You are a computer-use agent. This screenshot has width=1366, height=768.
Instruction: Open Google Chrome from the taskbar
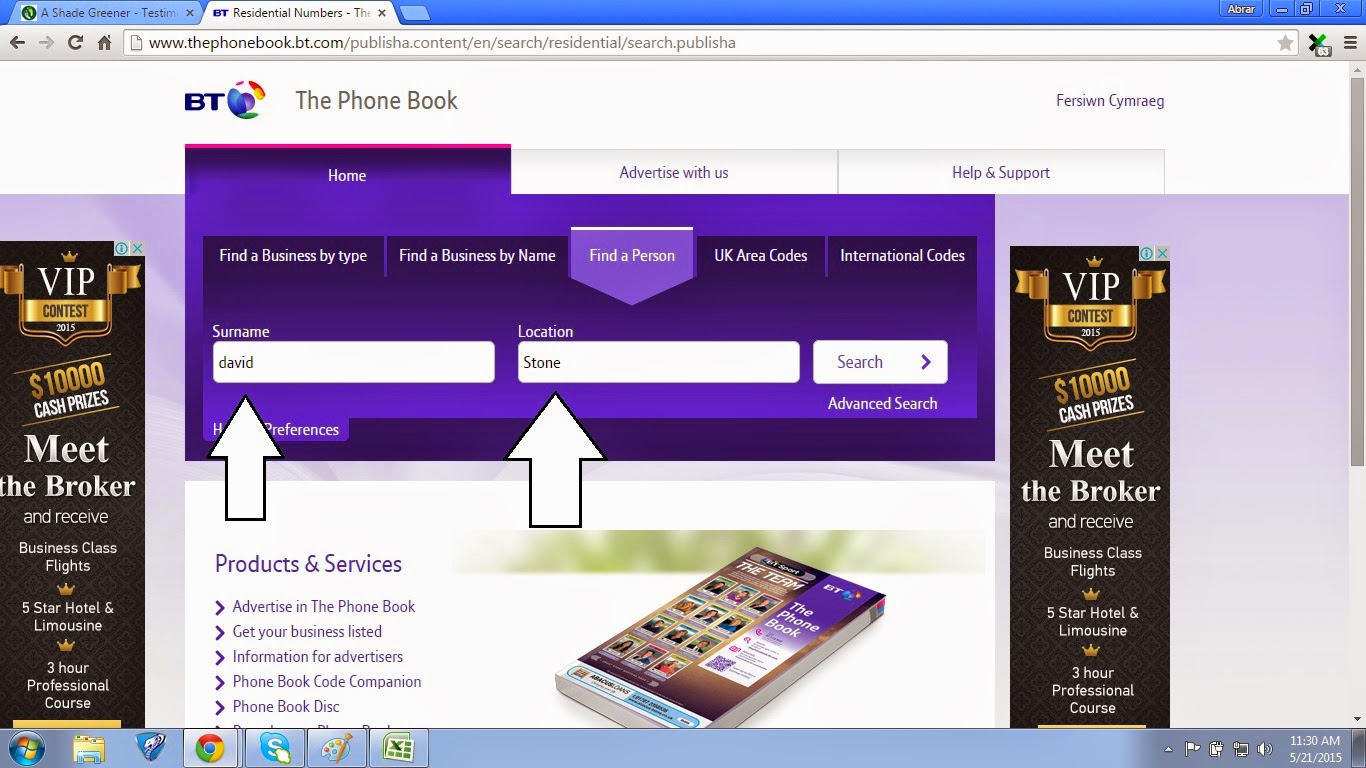pyautogui.click(x=210, y=748)
